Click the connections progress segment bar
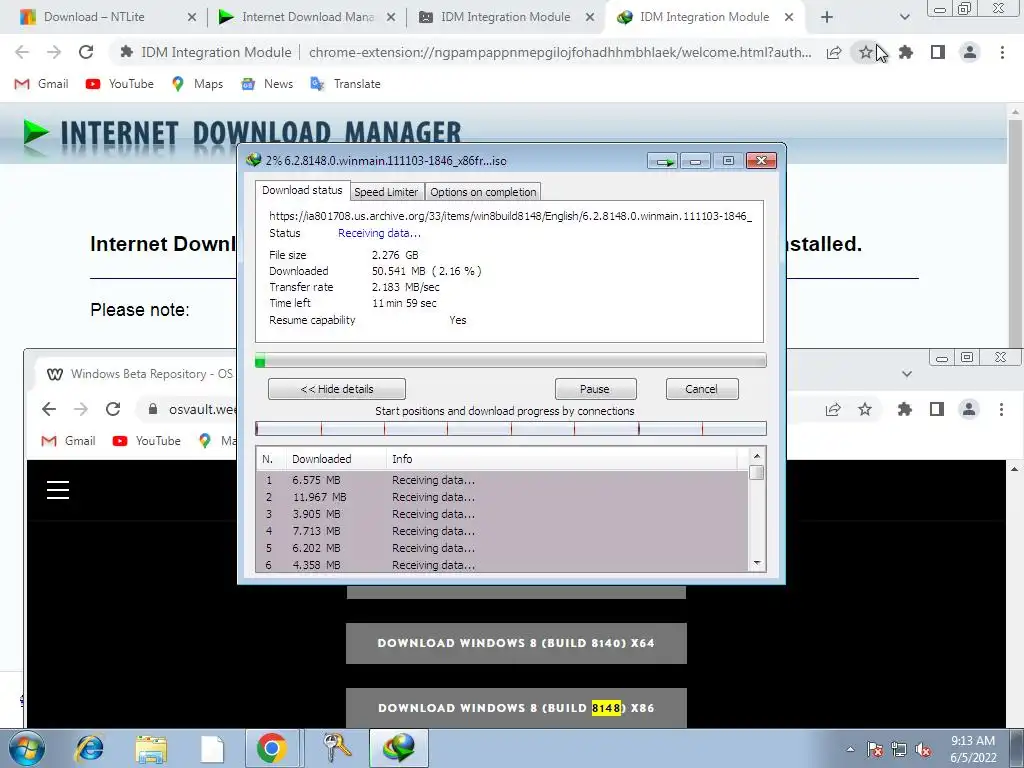This screenshot has width=1024, height=768. tap(511, 428)
